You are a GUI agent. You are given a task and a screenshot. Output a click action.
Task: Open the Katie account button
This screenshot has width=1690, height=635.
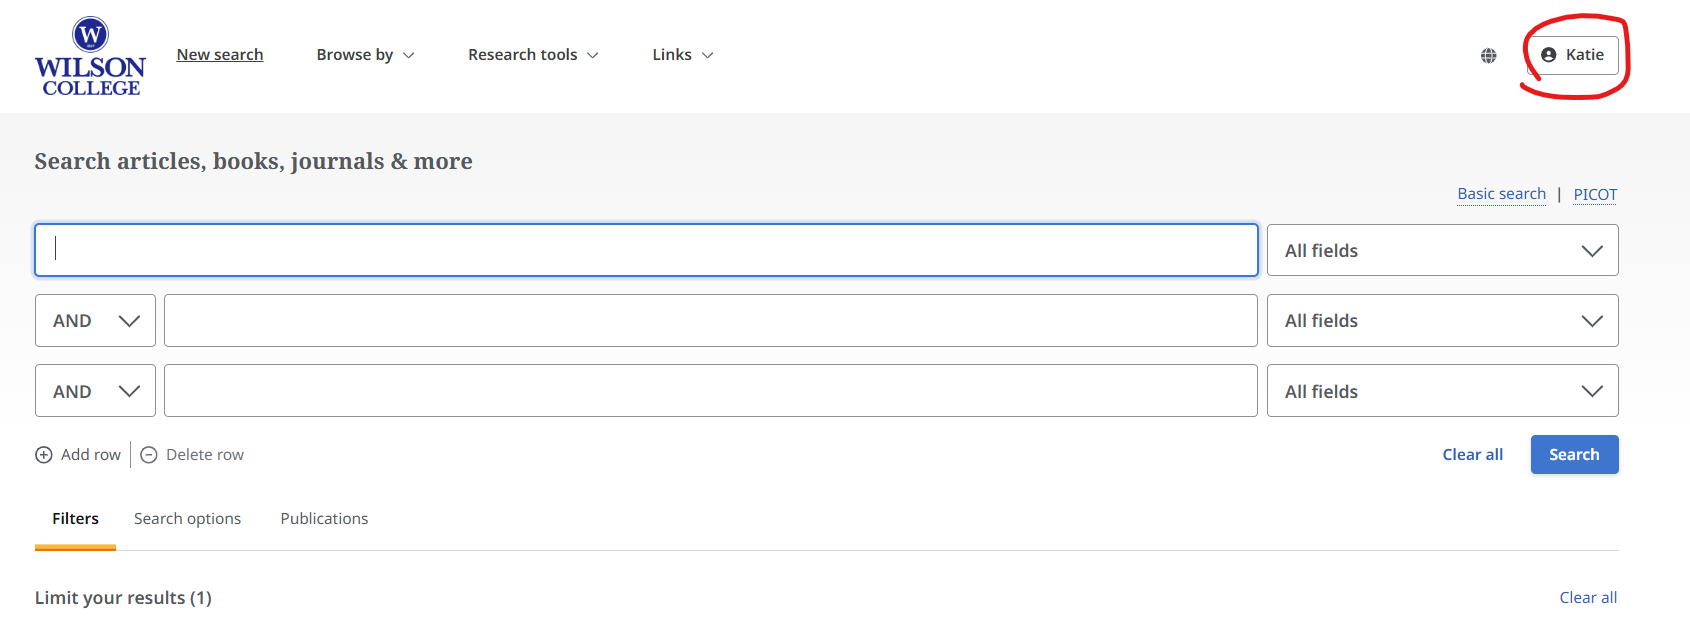pyautogui.click(x=1572, y=55)
